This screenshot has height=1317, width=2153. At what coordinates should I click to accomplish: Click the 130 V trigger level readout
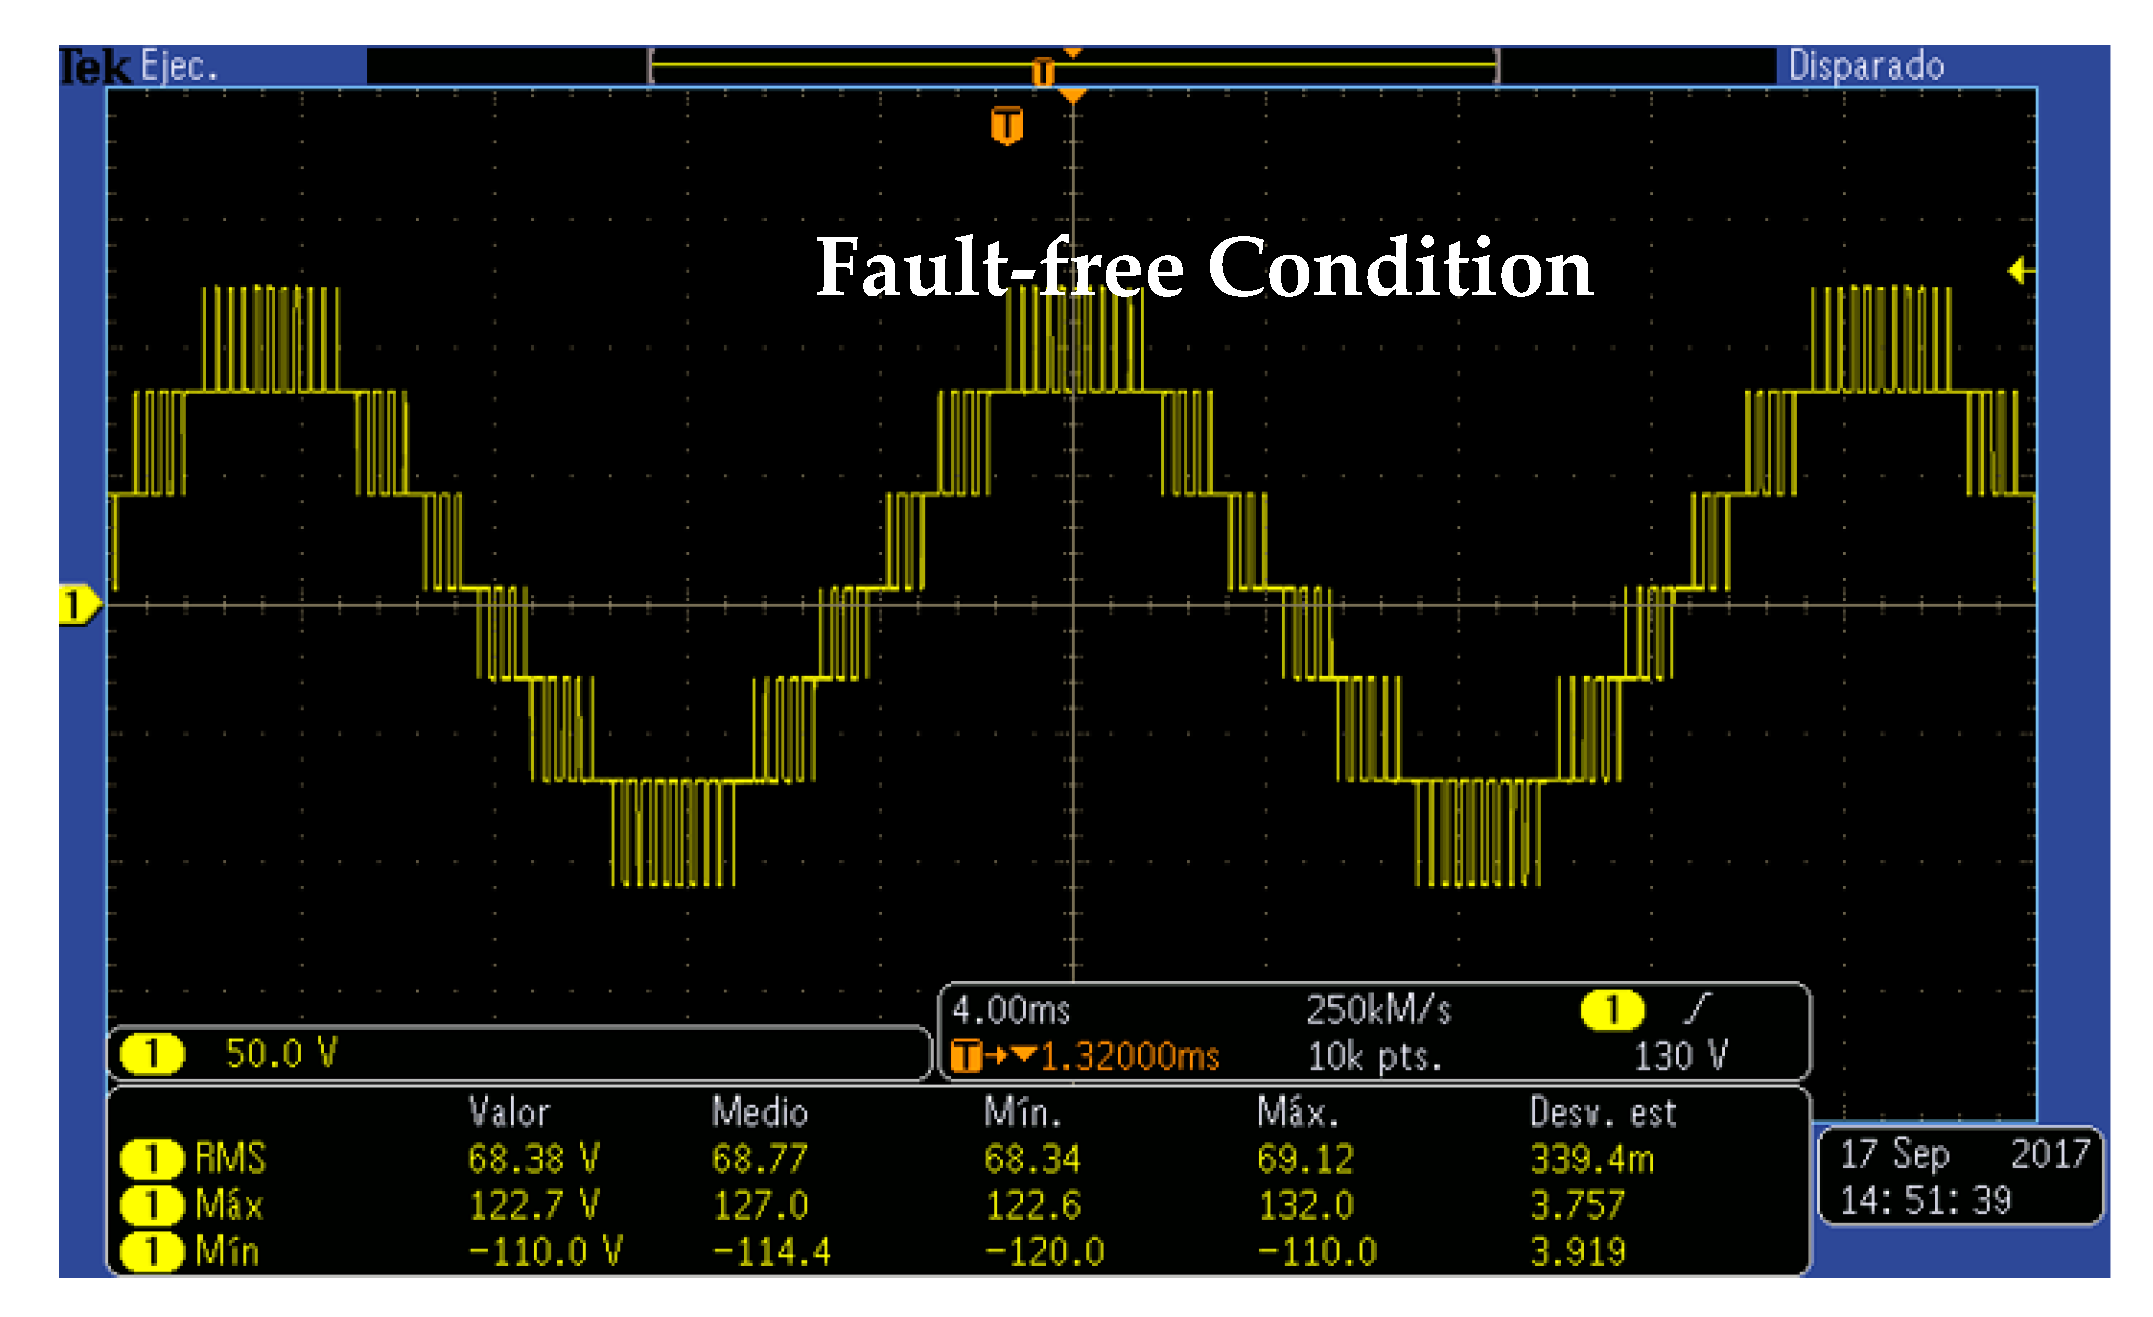[1680, 1056]
